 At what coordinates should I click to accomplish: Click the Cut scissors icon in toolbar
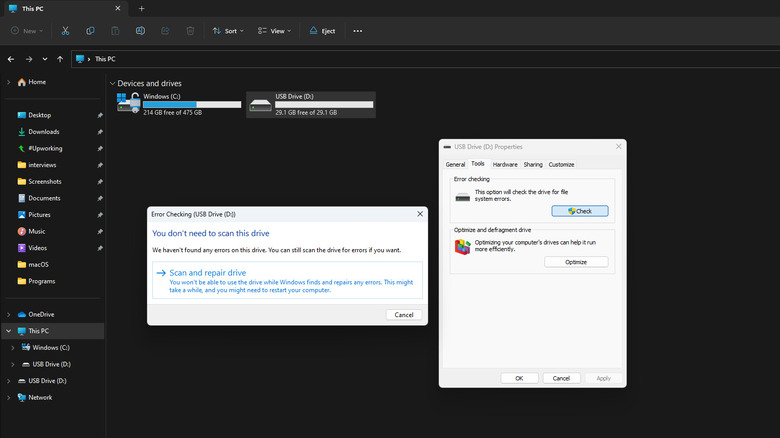point(65,31)
